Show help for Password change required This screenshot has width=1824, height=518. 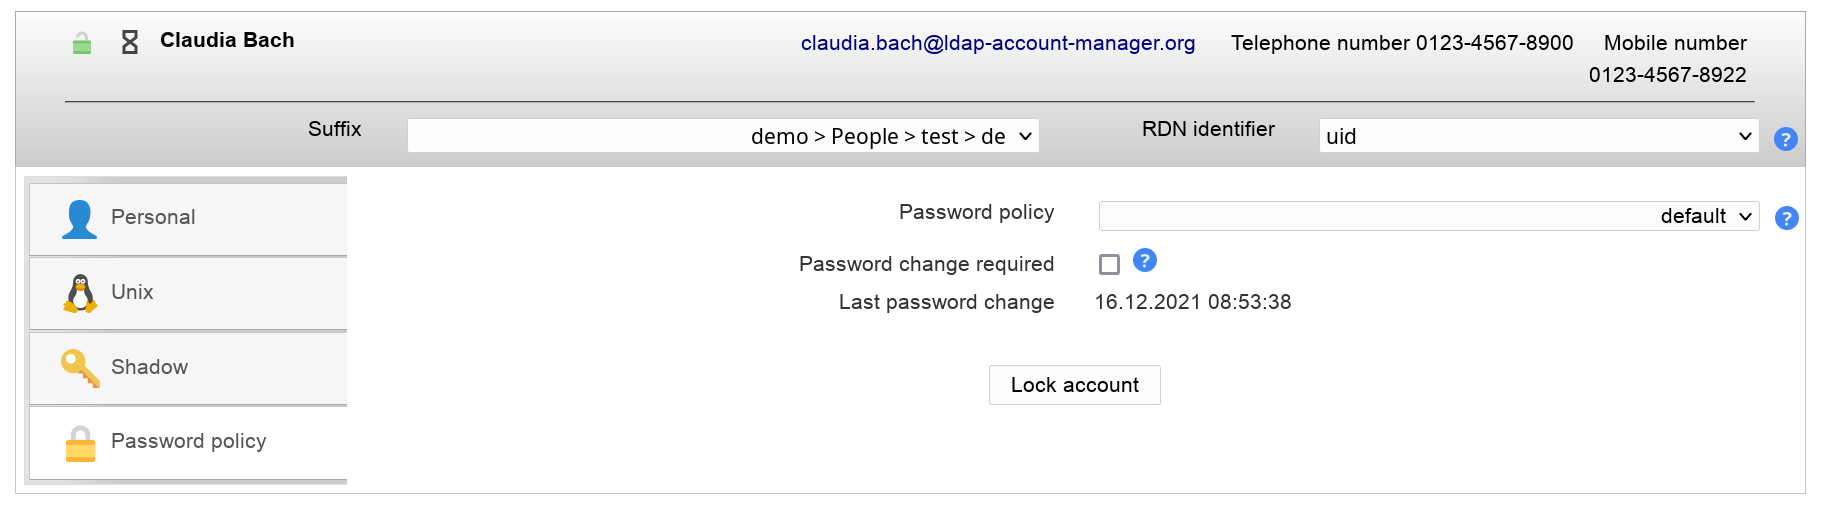click(x=1145, y=261)
